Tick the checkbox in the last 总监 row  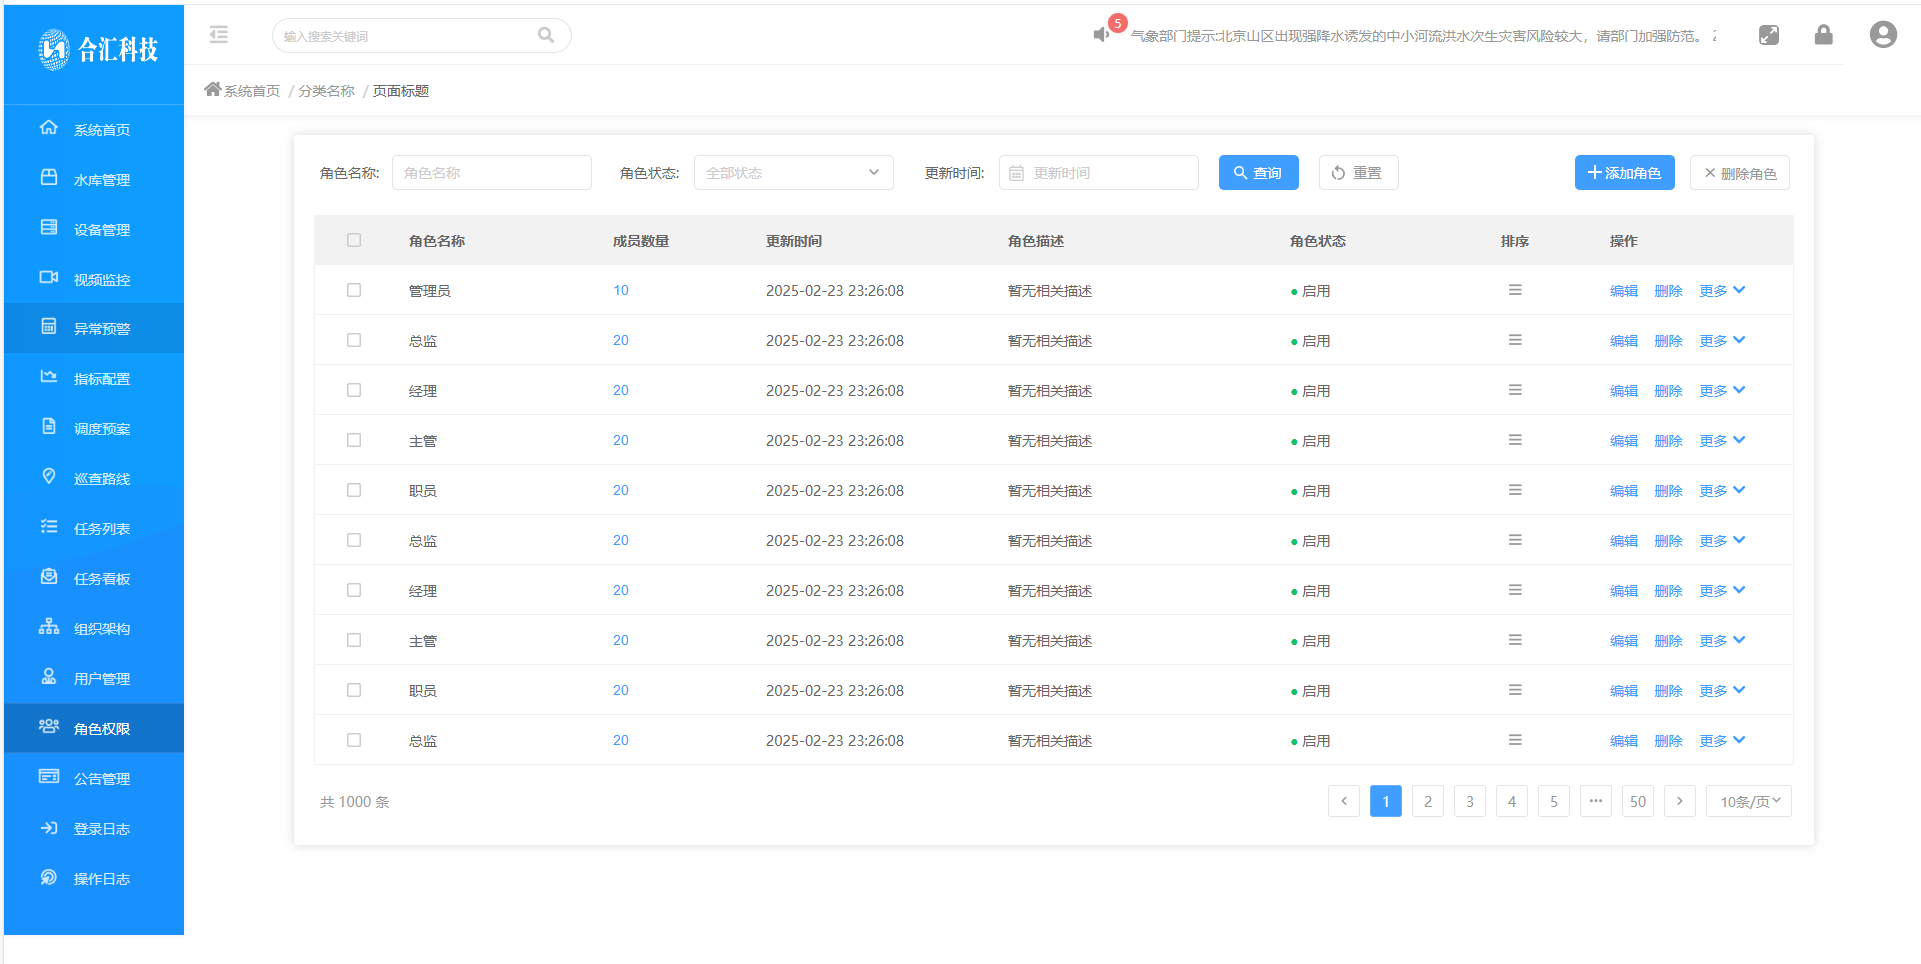click(x=354, y=740)
